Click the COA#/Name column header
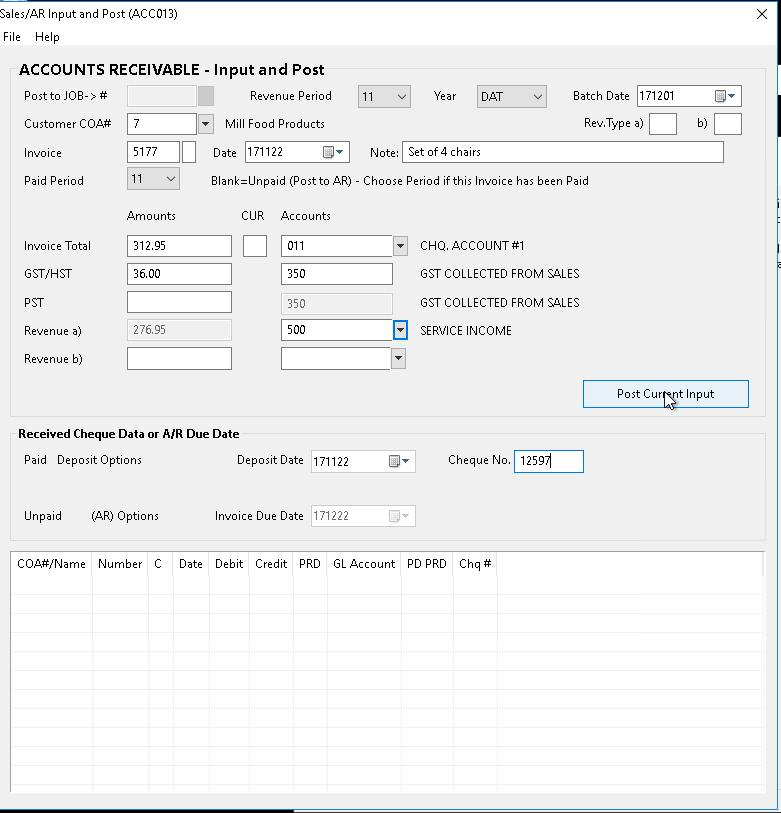Screen dimensions: 781x813 [51, 564]
